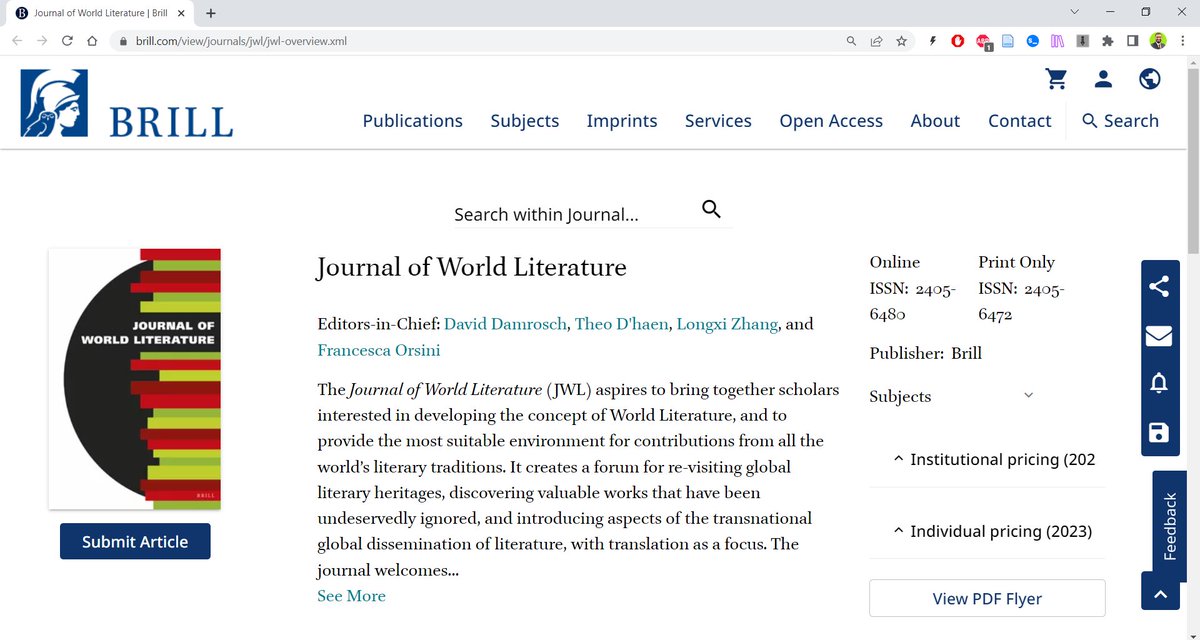Reload the page with refresh icon

(x=67, y=41)
